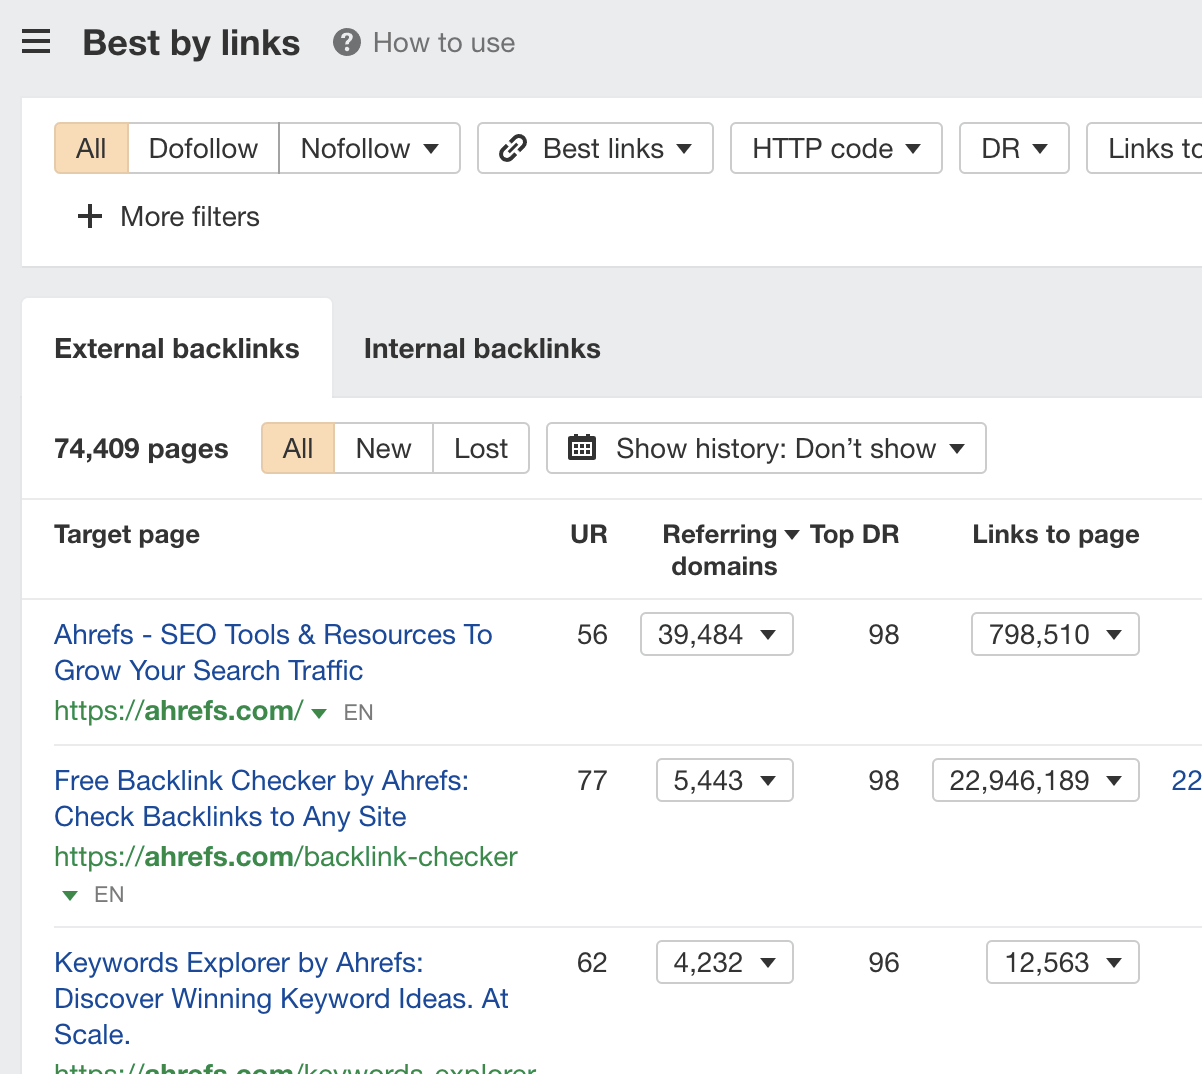
Task: Select the Dofollow filter
Action: click(x=202, y=148)
